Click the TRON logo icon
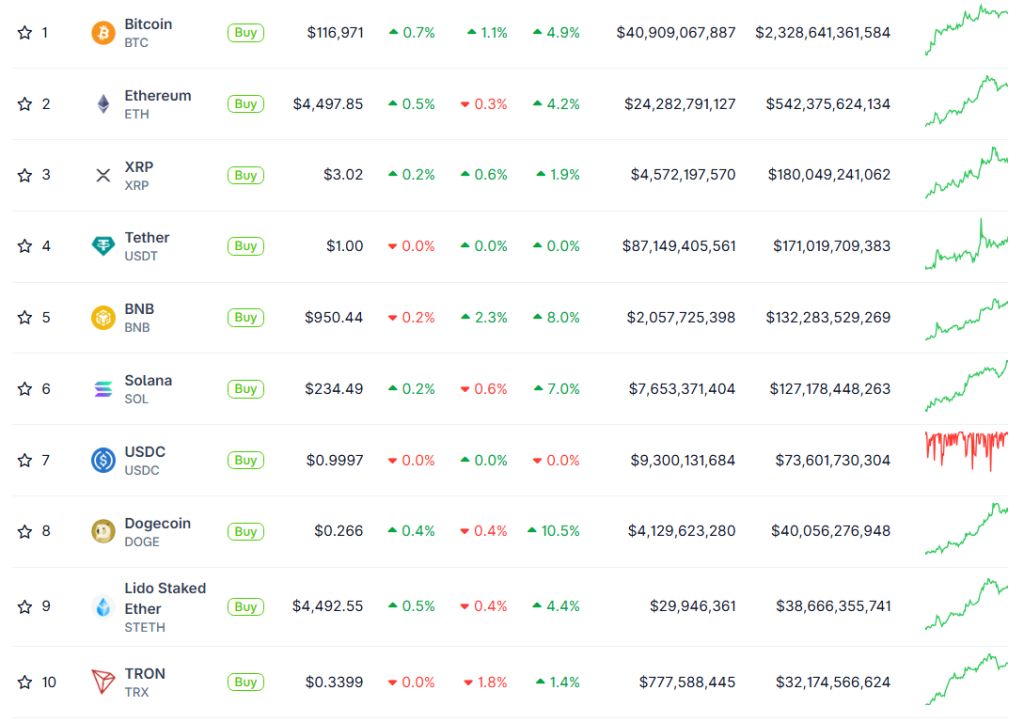The image size is (1024, 722). click(x=103, y=682)
